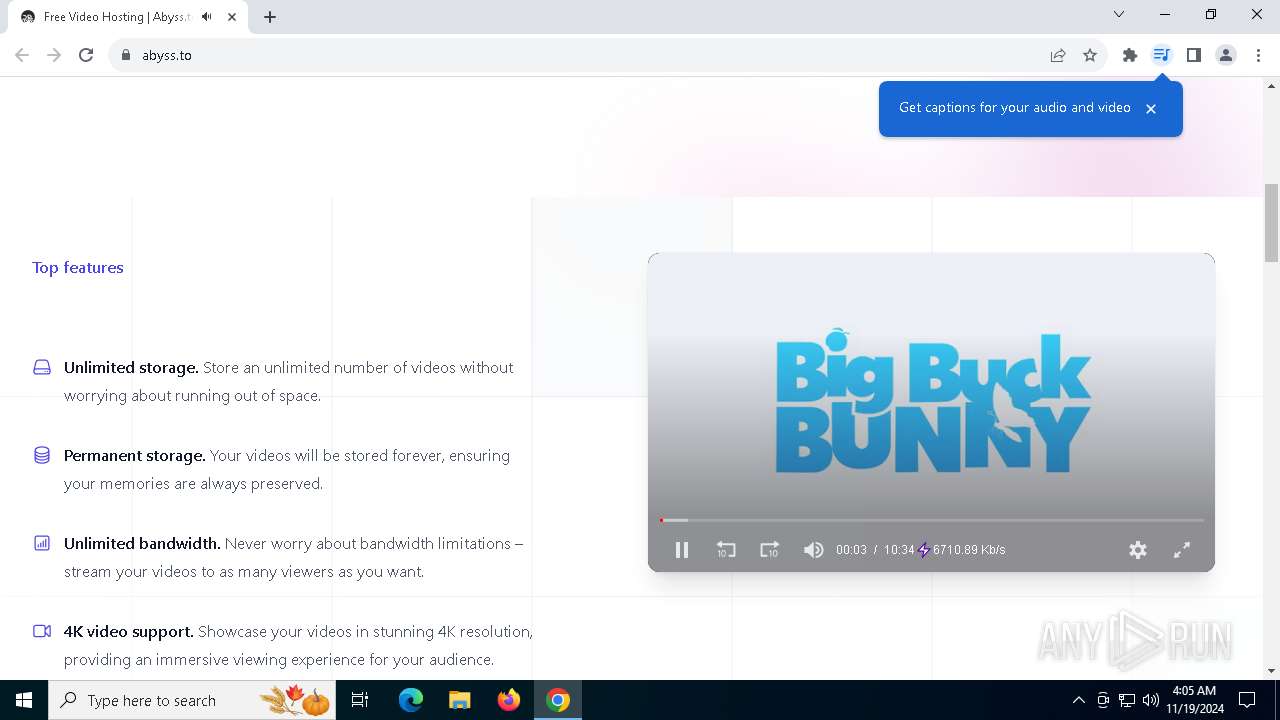View site information lock icon
Image resolution: width=1280 pixels, height=720 pixels.
pyautogui.click(x=126, y=55)
